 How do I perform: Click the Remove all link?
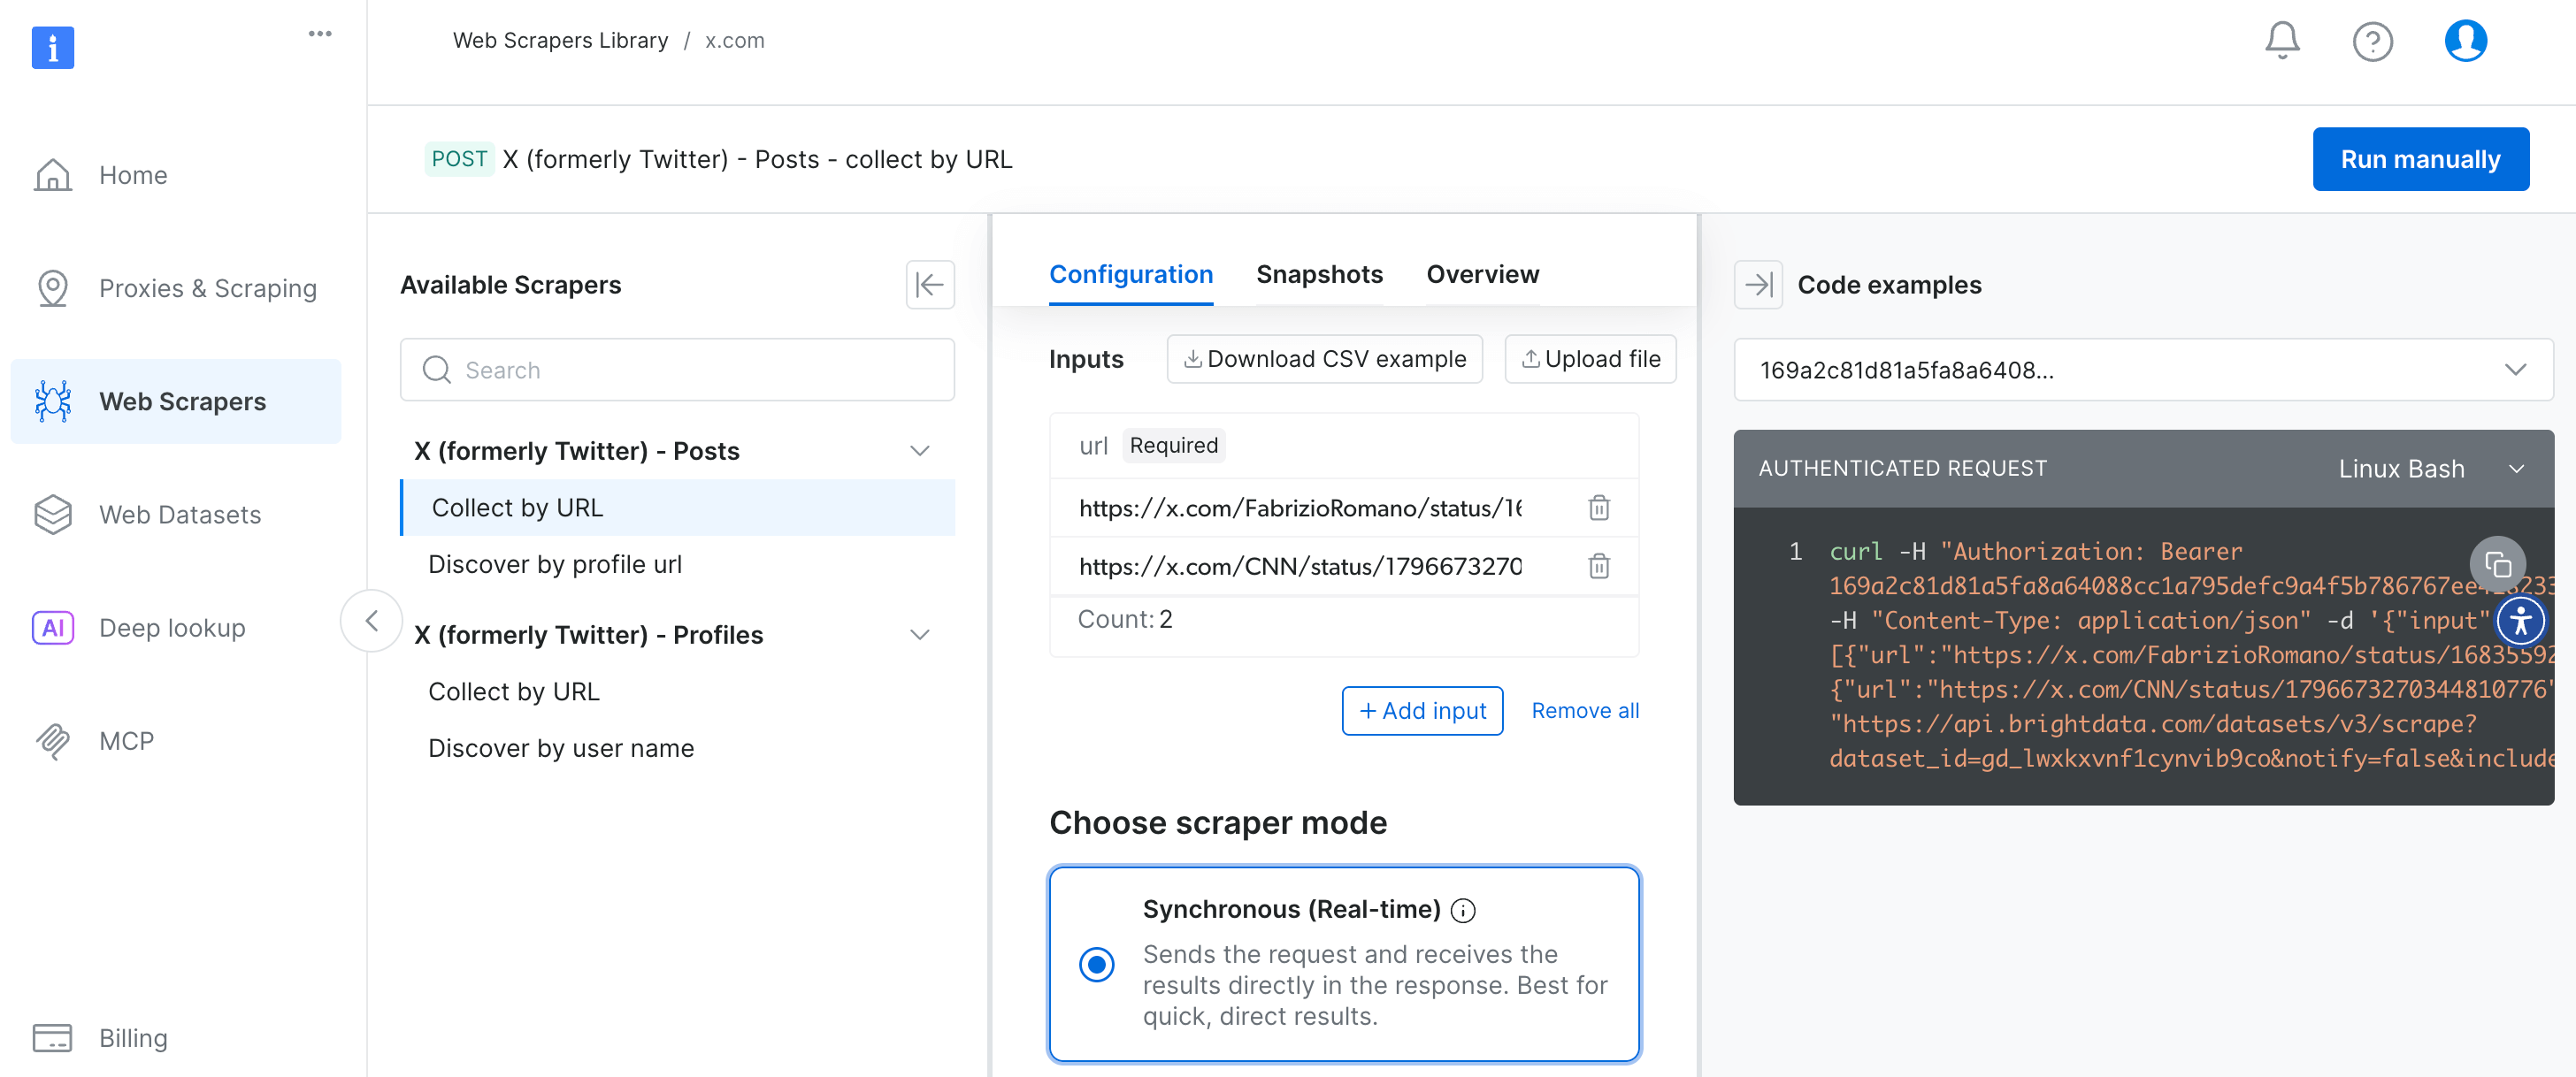1584,710
